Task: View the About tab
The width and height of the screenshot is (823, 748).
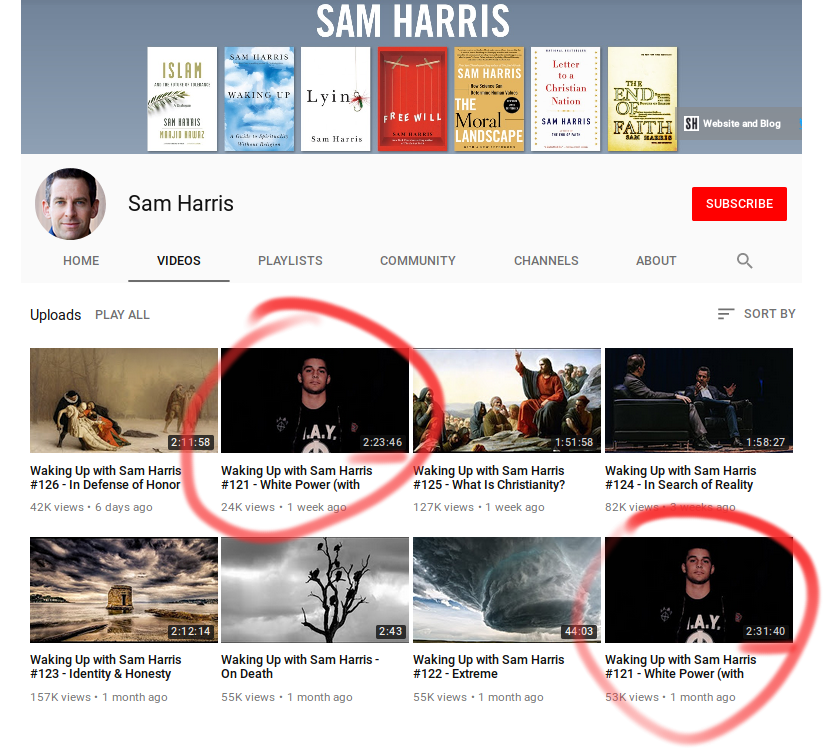Action: tap(656, 261)
